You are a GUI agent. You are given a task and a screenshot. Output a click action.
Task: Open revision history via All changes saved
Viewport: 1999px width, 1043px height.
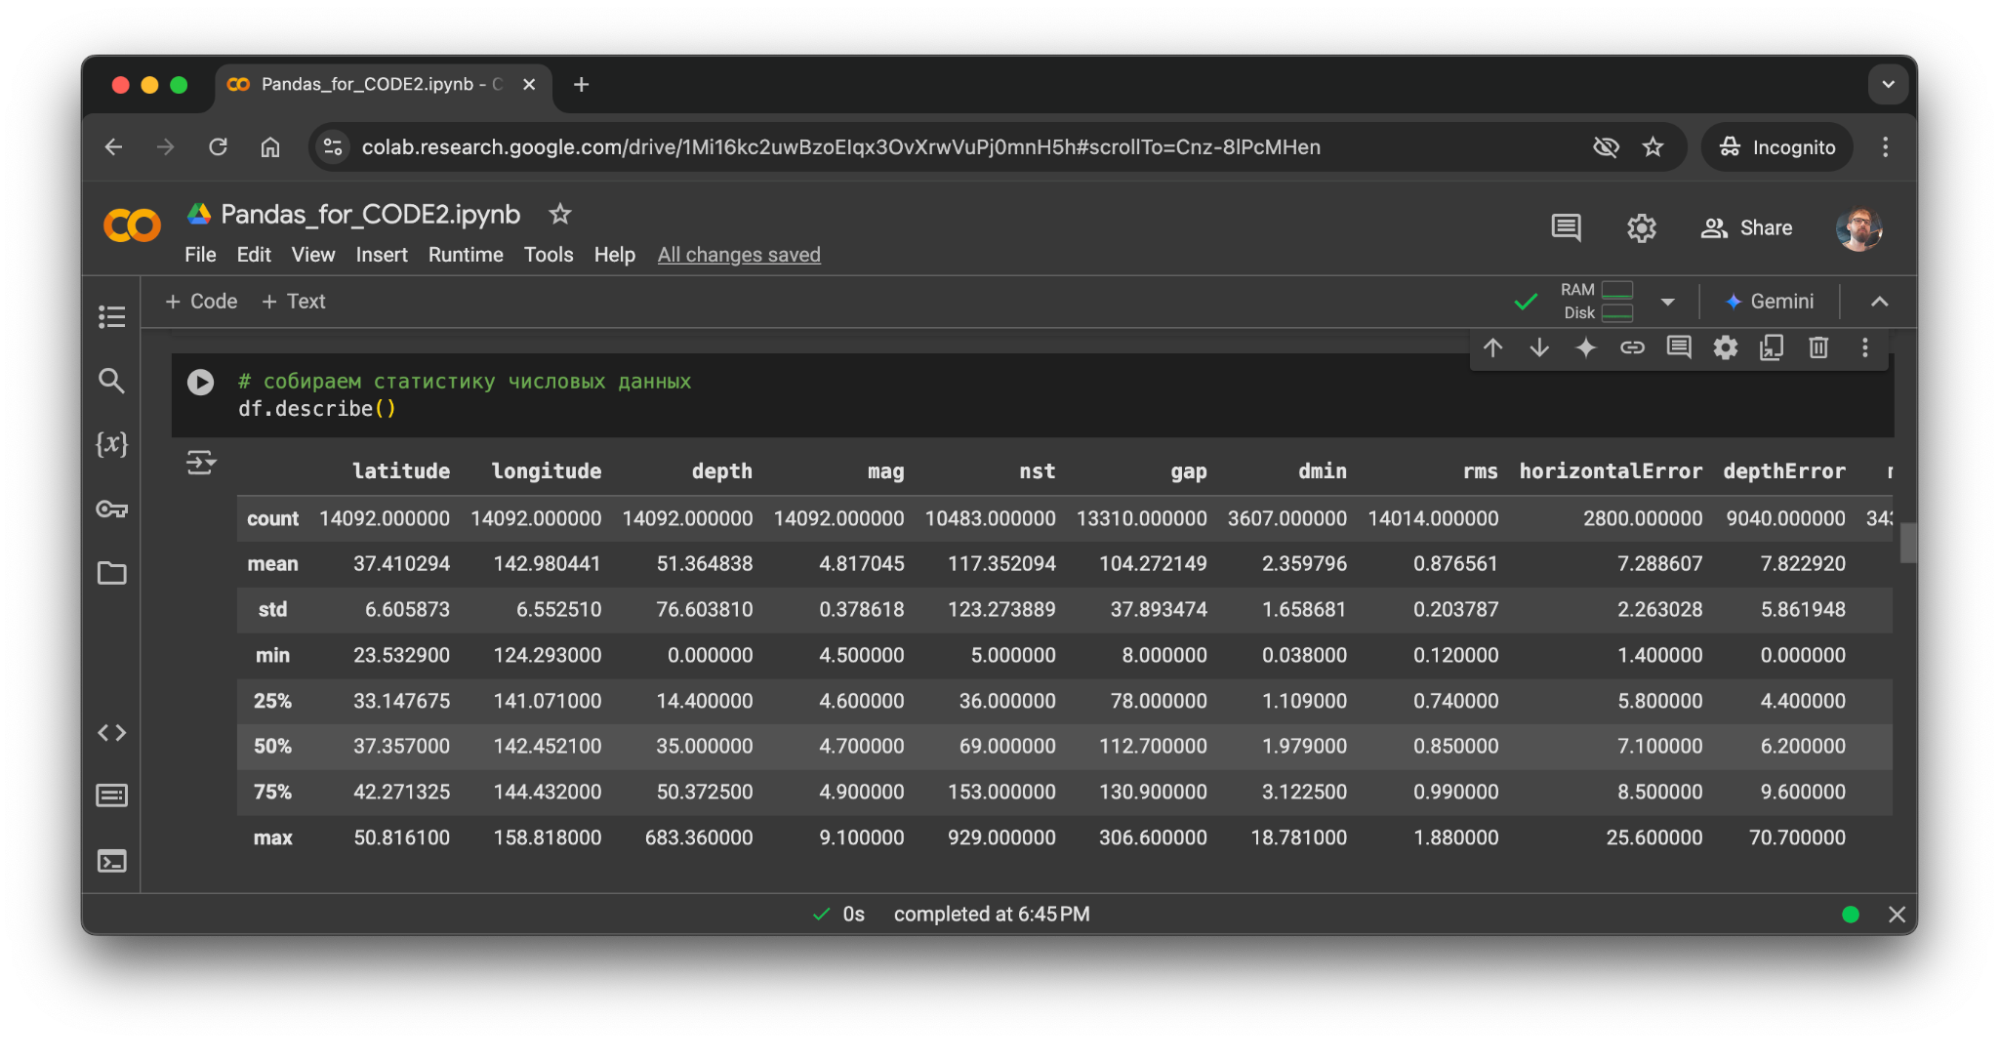tap(738, 255)
